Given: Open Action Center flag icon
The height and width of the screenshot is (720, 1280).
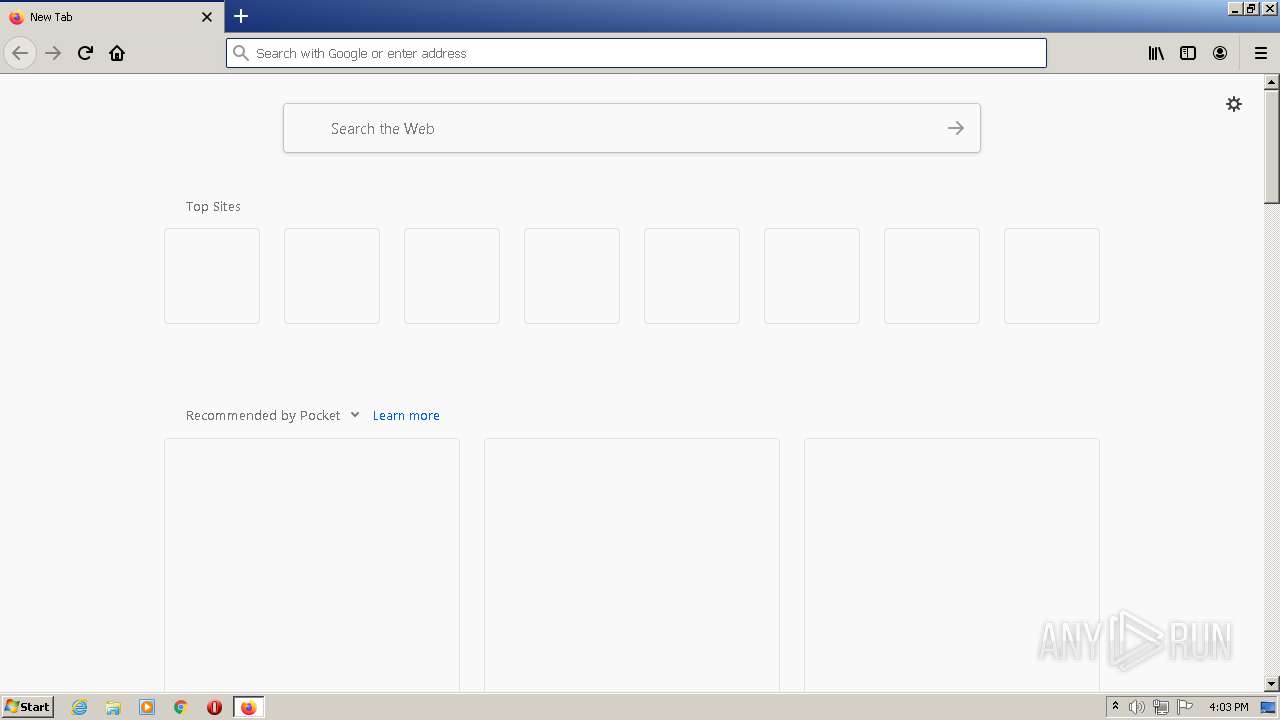Looking at the screenshot, I should [1185, 707].
